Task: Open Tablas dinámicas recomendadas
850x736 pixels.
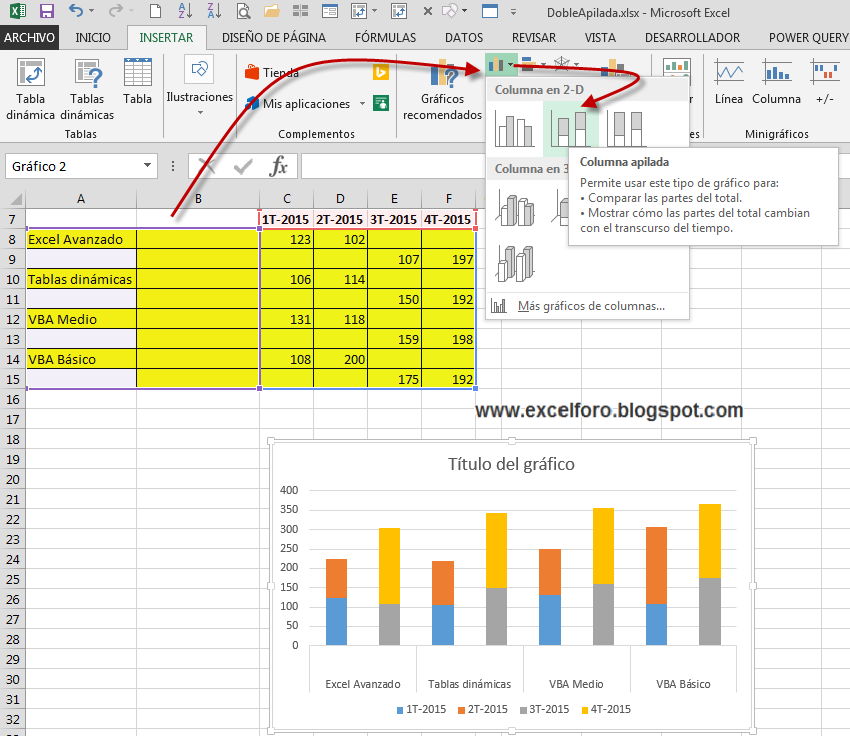Action: pos(87,89)
